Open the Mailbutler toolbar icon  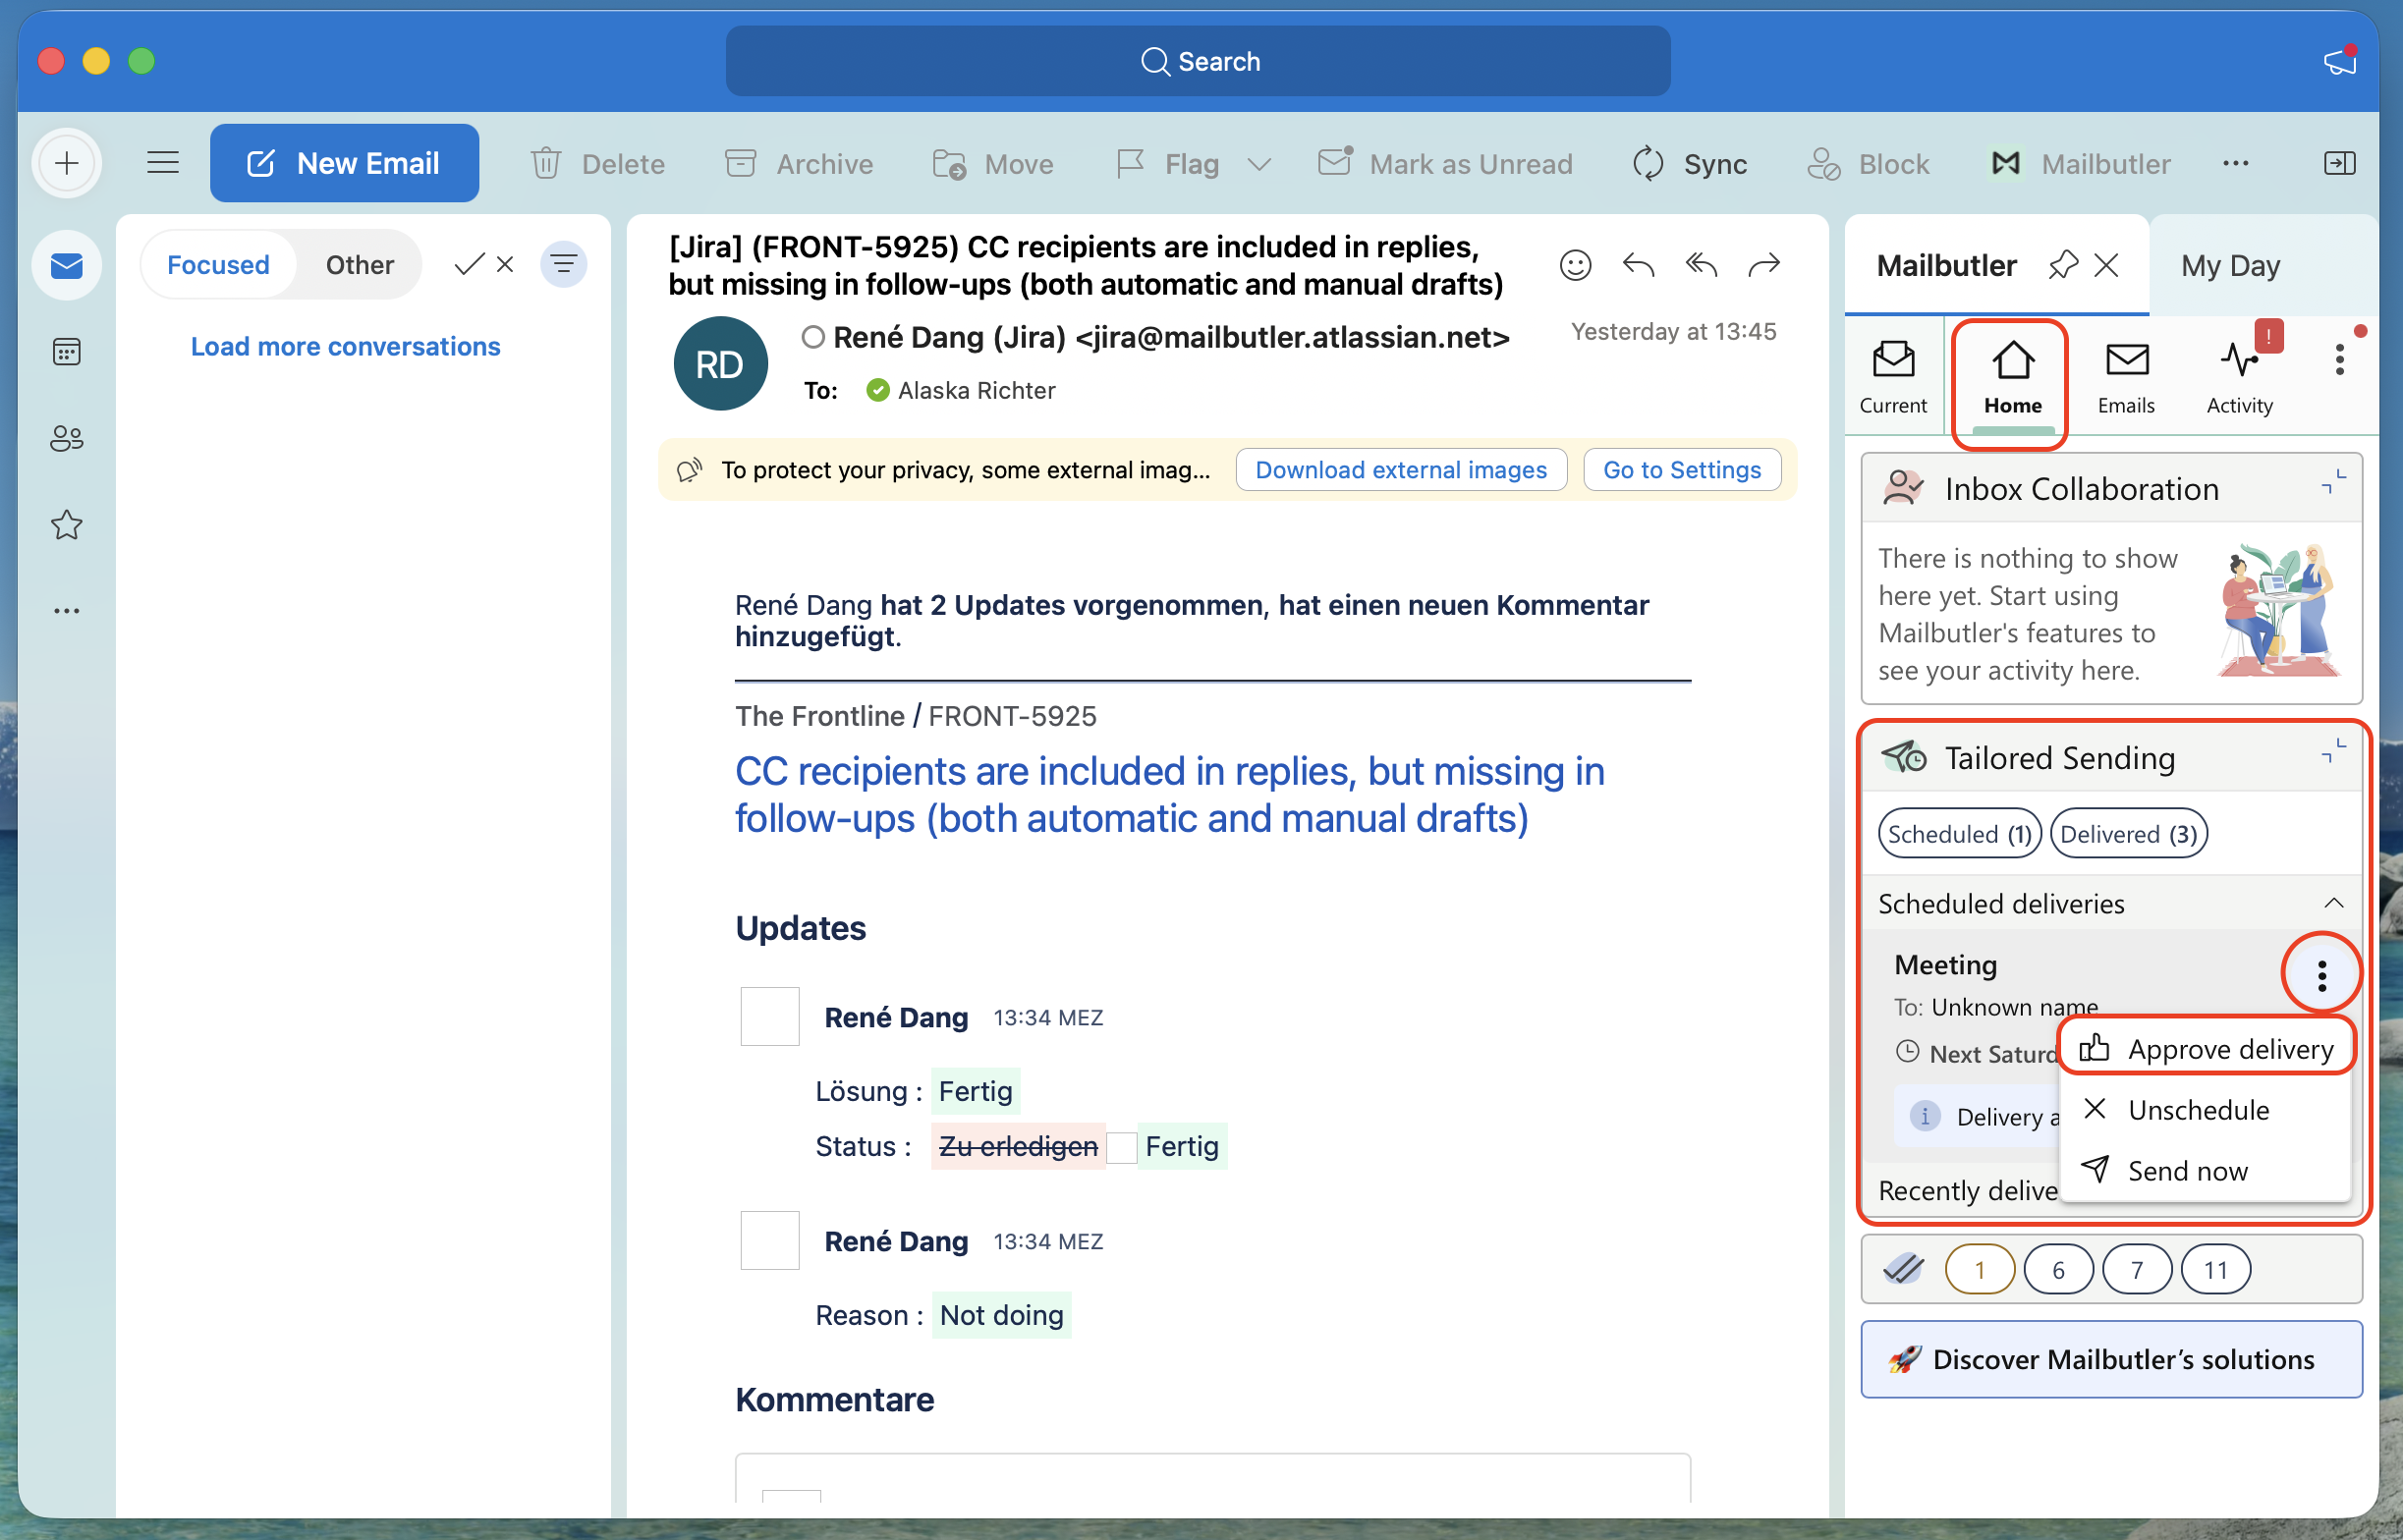point(2080,163)
